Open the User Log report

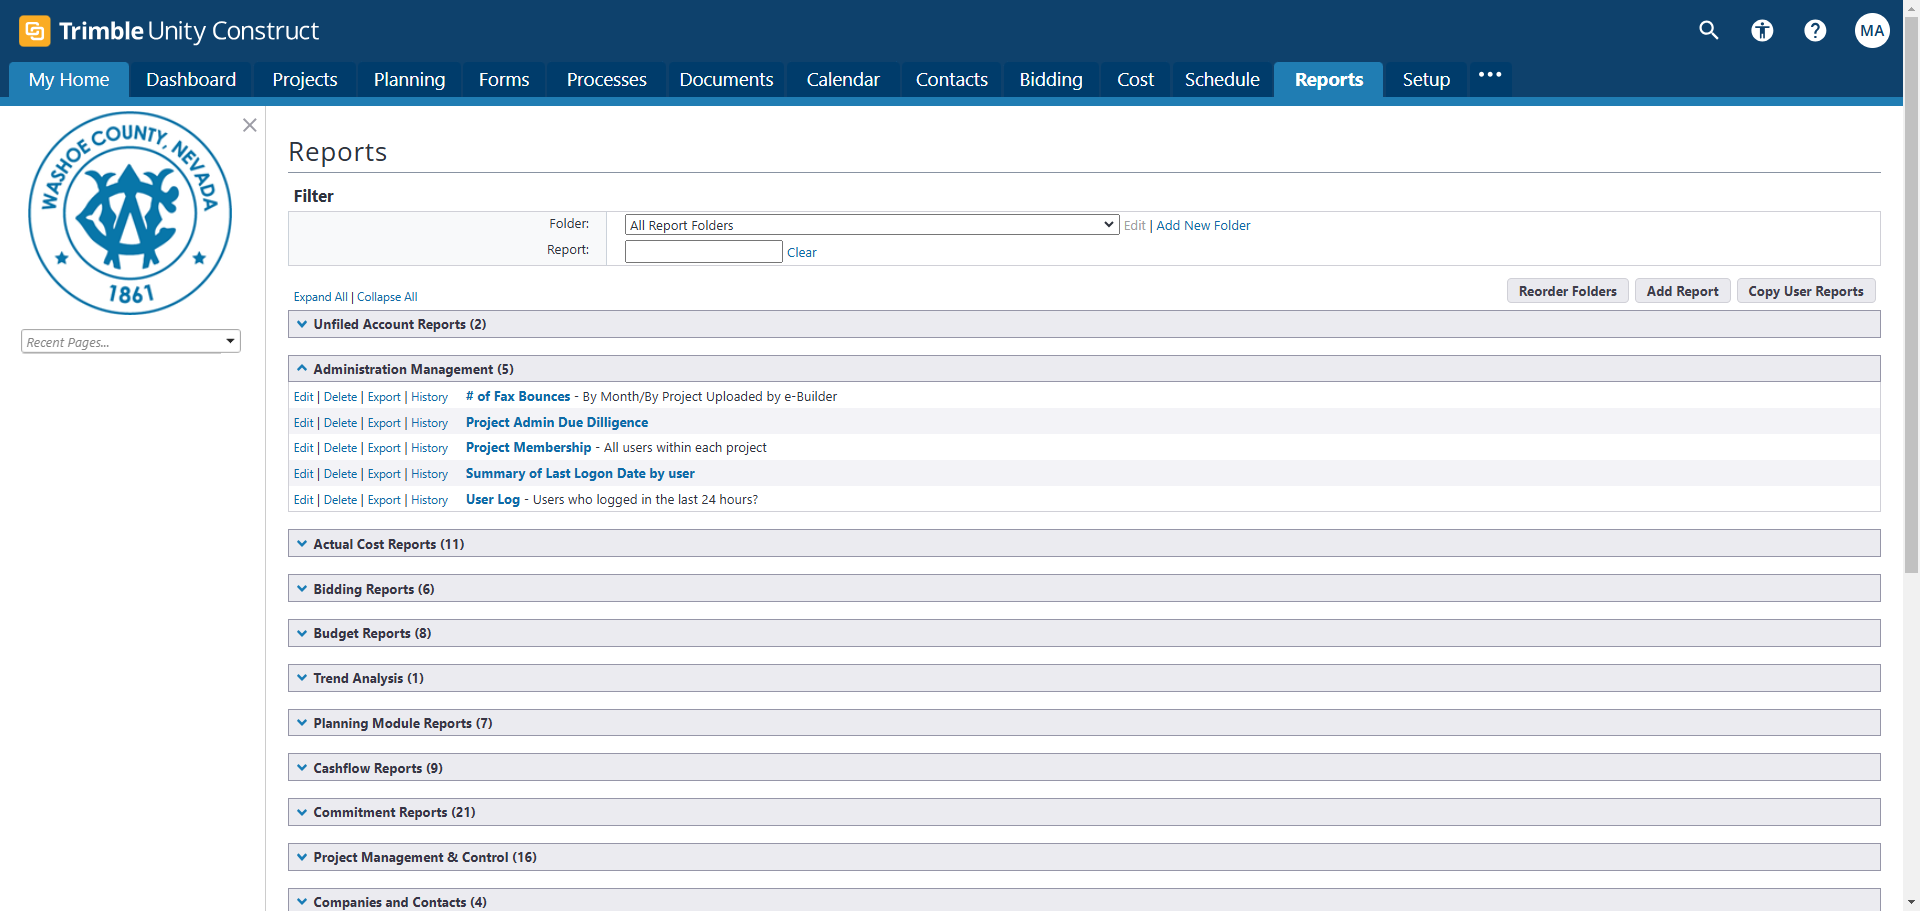493,500
